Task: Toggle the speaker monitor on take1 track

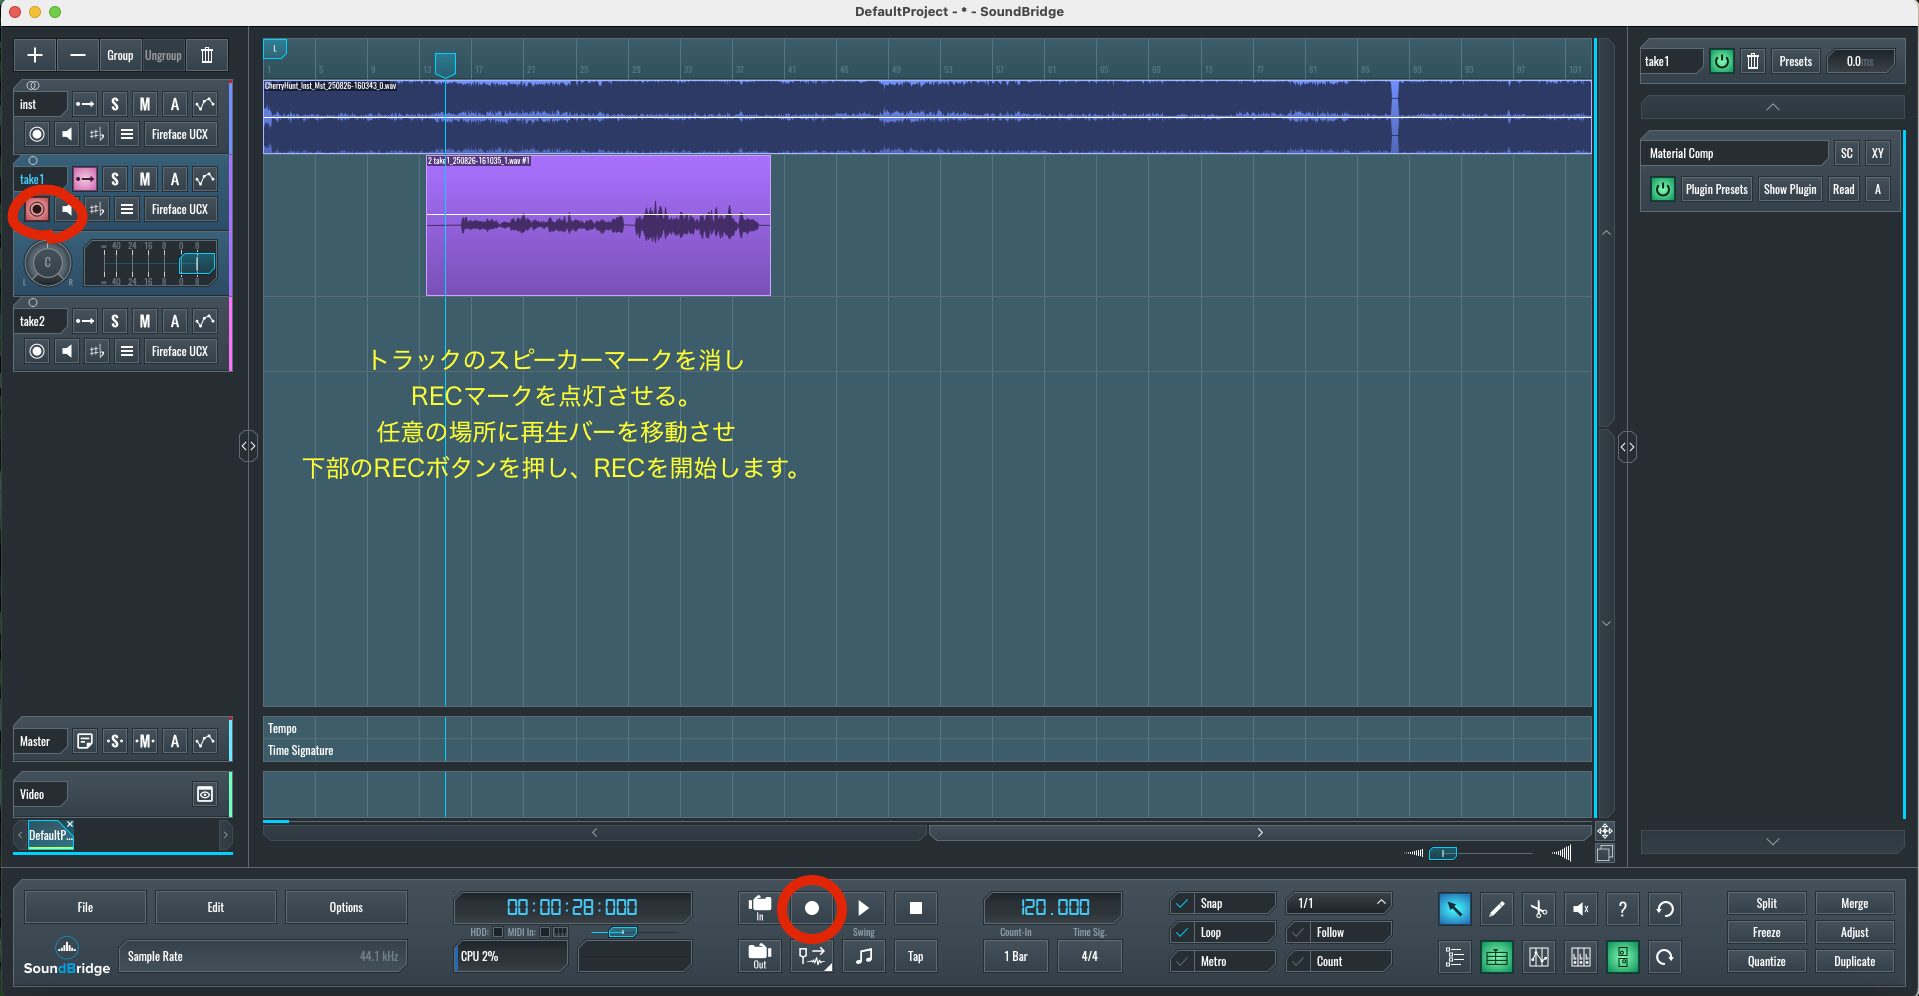Action: [x=67, y=209]
